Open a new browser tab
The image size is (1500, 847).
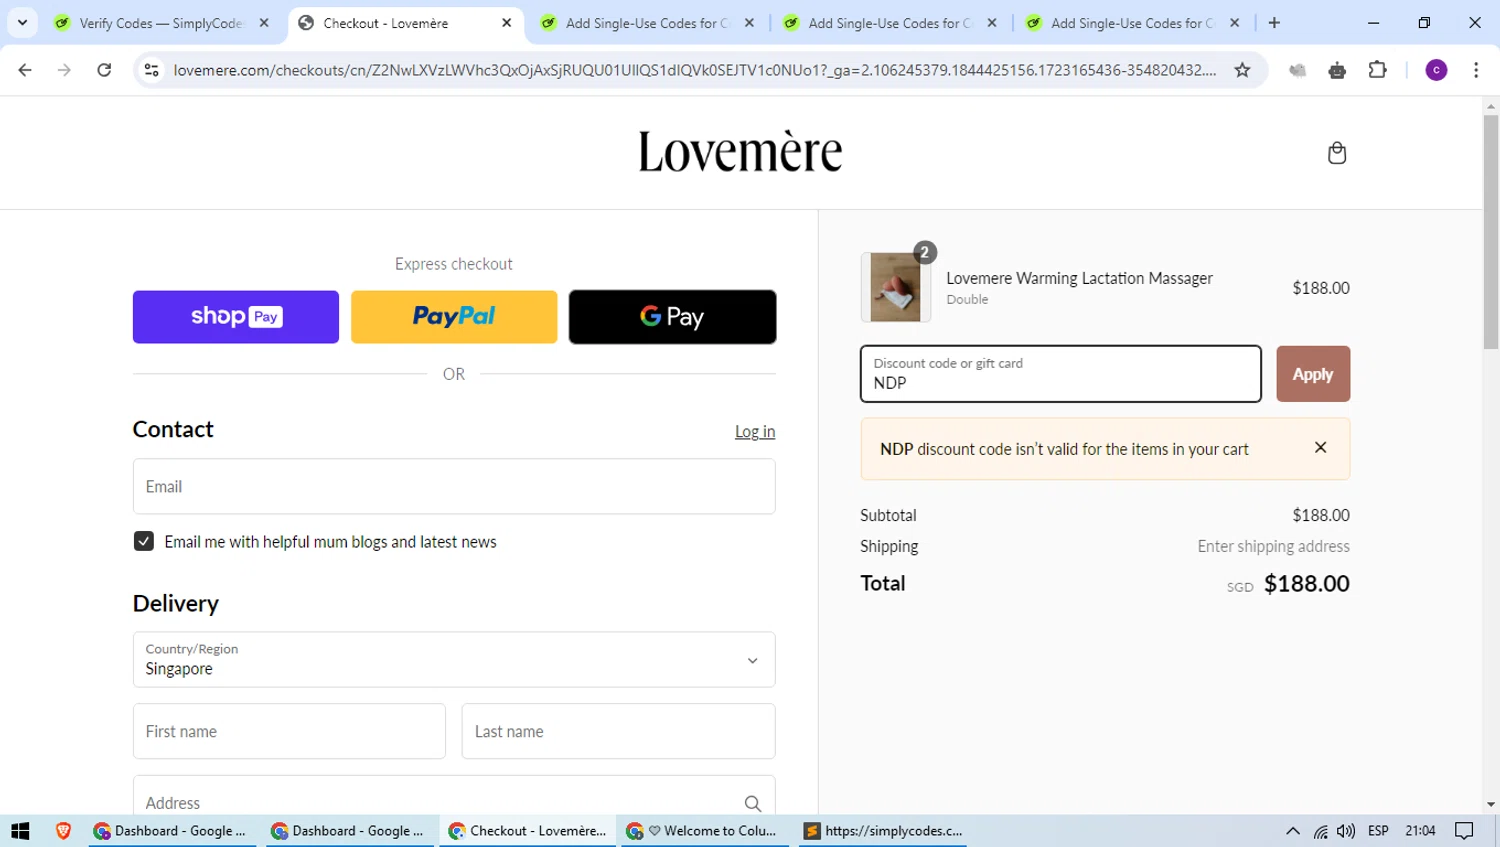pyautogui.click(x=1274, y=22)
